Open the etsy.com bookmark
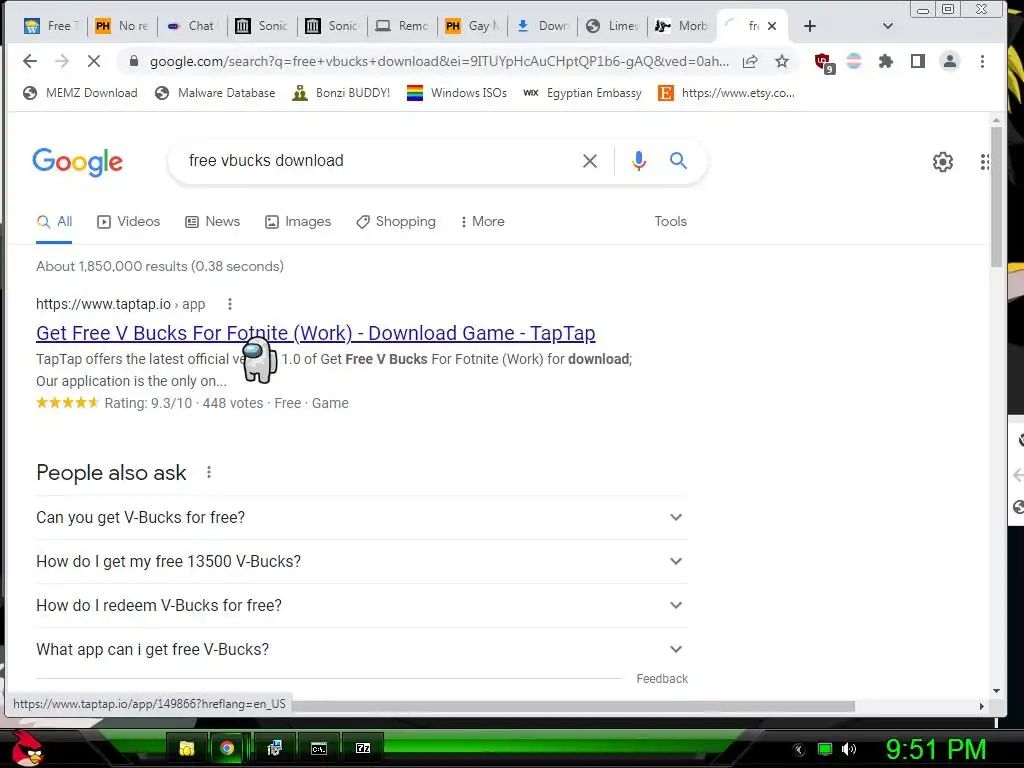 tap(726, 93)
